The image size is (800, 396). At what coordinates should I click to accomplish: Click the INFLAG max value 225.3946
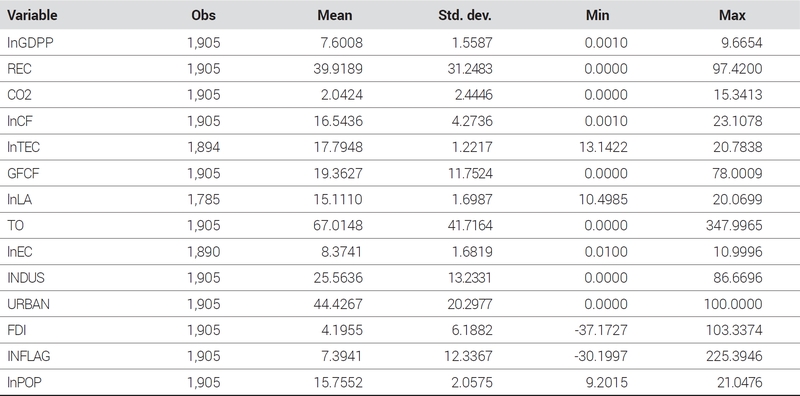coord(734,356)
